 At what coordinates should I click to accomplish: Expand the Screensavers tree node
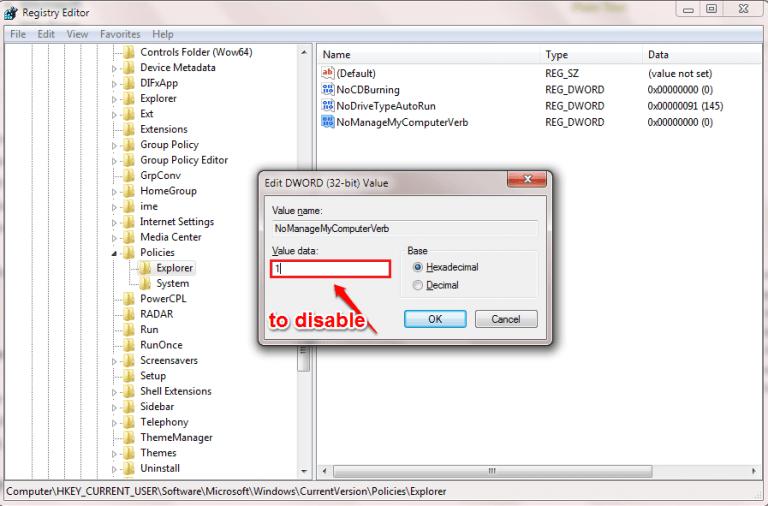[x=114, y=361]
